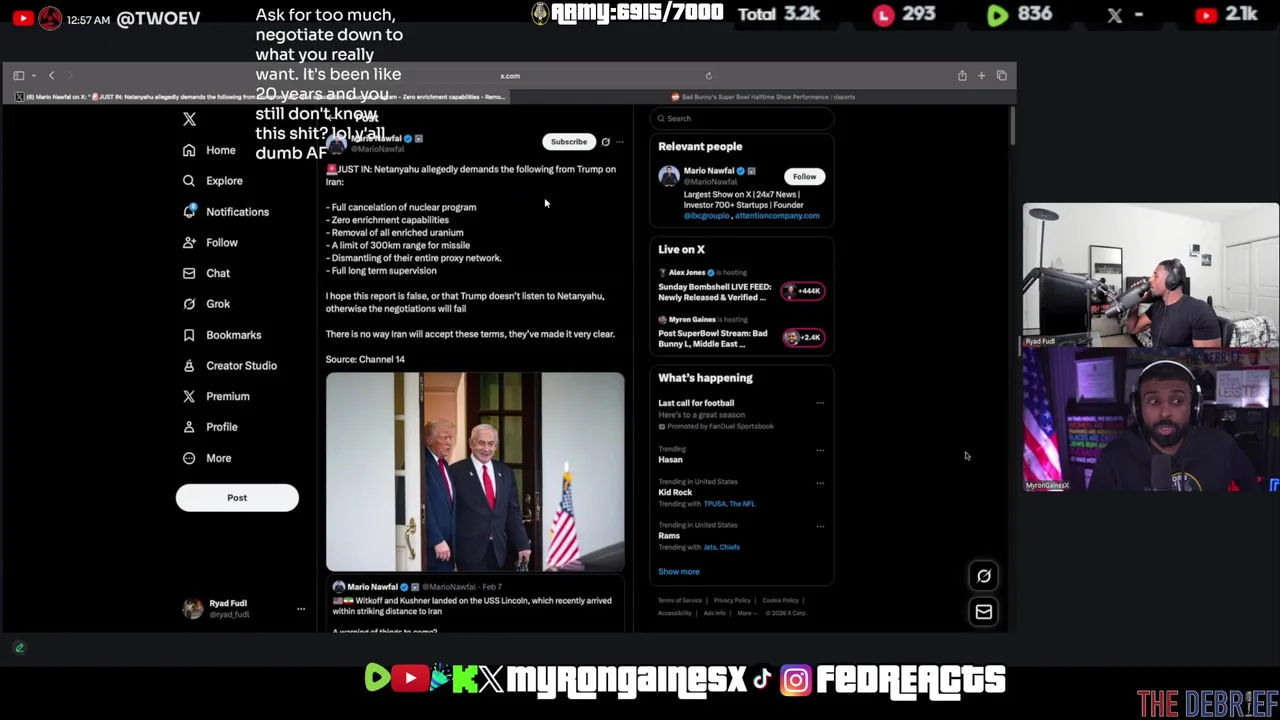The image size is (1280, 720).
Task: Open trending topic Kid Rock
Action: click(675, 492)
